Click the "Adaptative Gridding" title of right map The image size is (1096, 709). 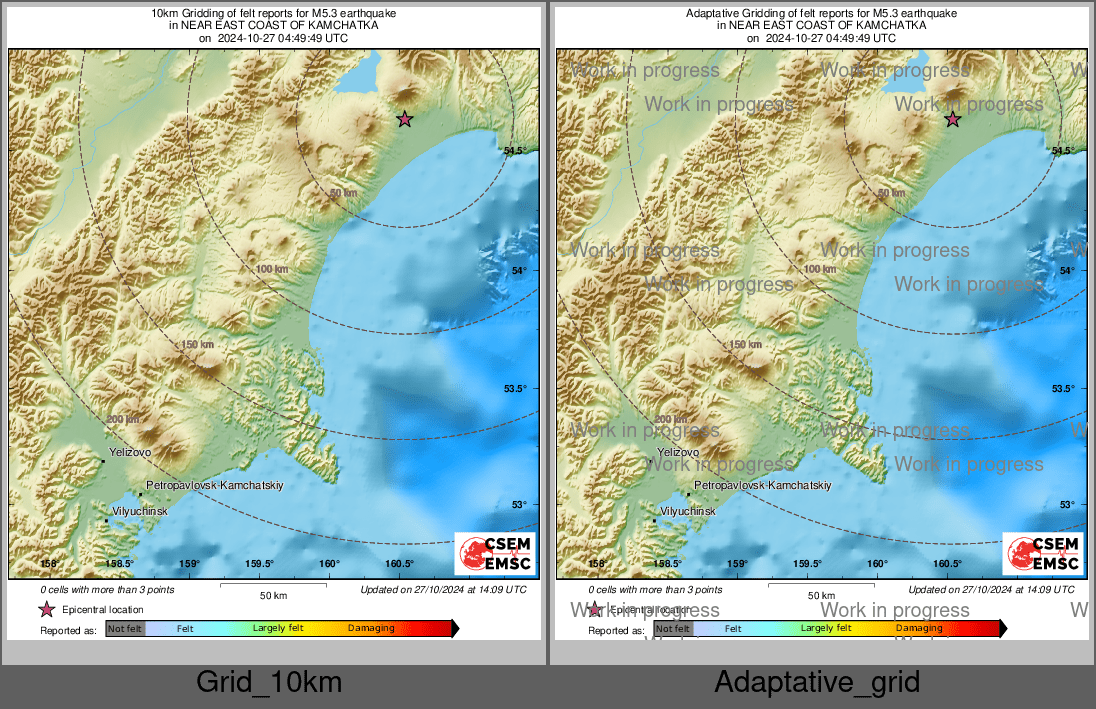(x=821, y=14)
